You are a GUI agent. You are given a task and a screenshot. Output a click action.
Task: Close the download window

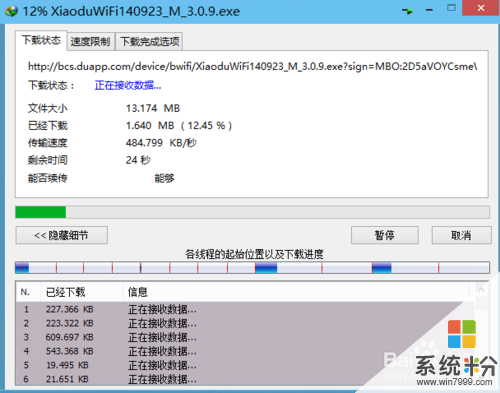(481, 8)
